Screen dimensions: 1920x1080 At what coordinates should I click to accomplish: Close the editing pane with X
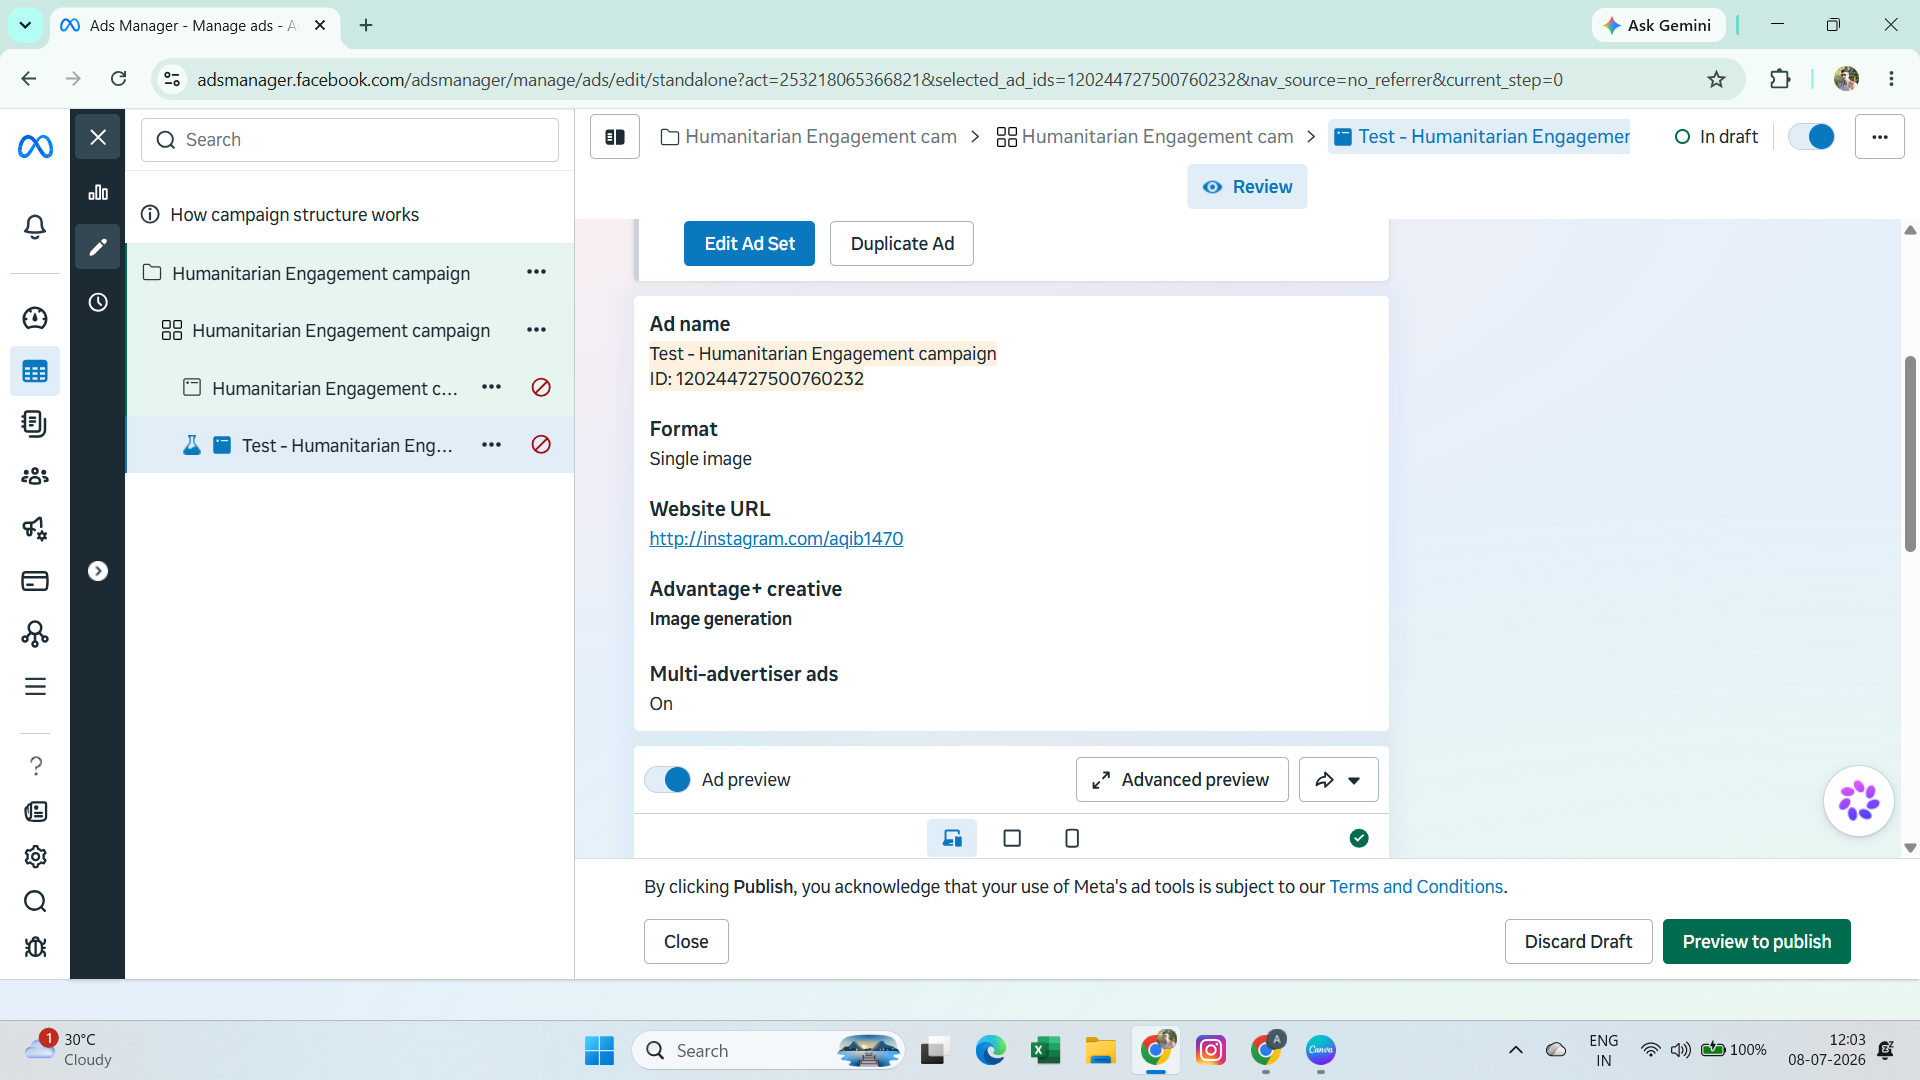[98, 137]
